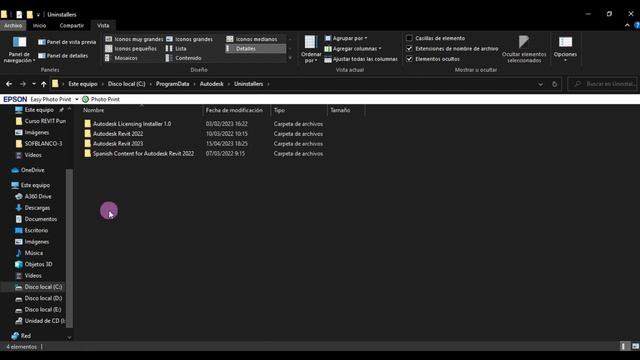The height and width of the screenshot is (360, 640).
Task: Switch to Iconos pequeños layout
Action: [x=131, y=49]
